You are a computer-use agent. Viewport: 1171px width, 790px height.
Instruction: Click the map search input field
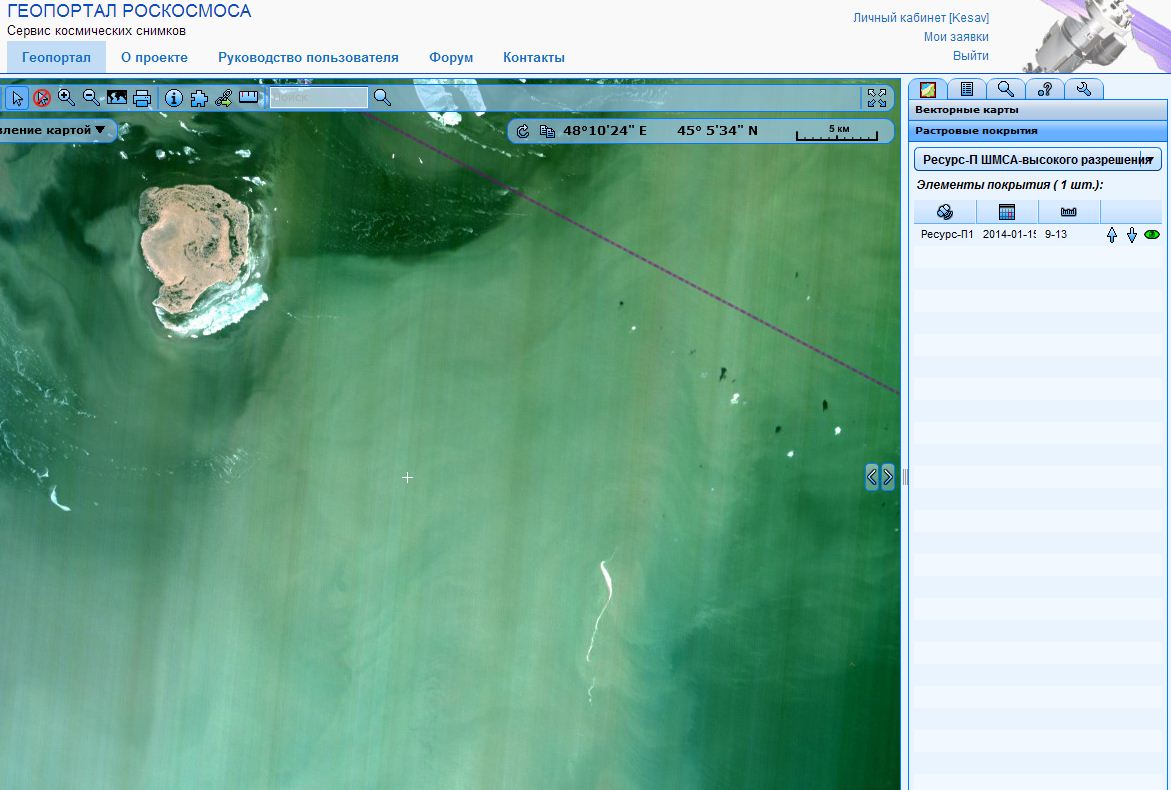(x=319, y=98)
